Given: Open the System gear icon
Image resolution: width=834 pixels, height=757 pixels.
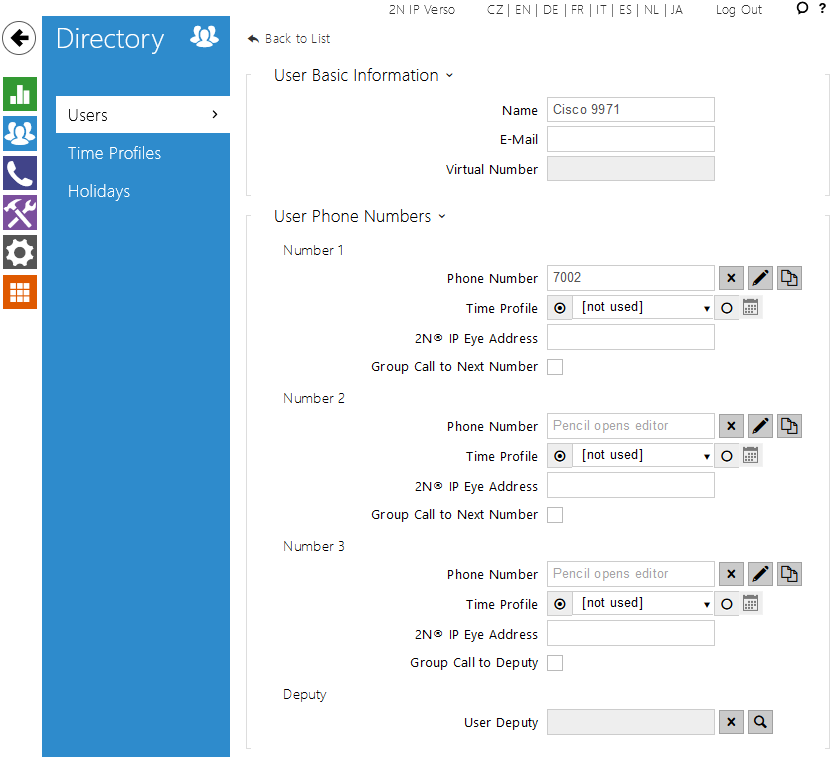Looking at the screenshot, I should coord(19,253).
